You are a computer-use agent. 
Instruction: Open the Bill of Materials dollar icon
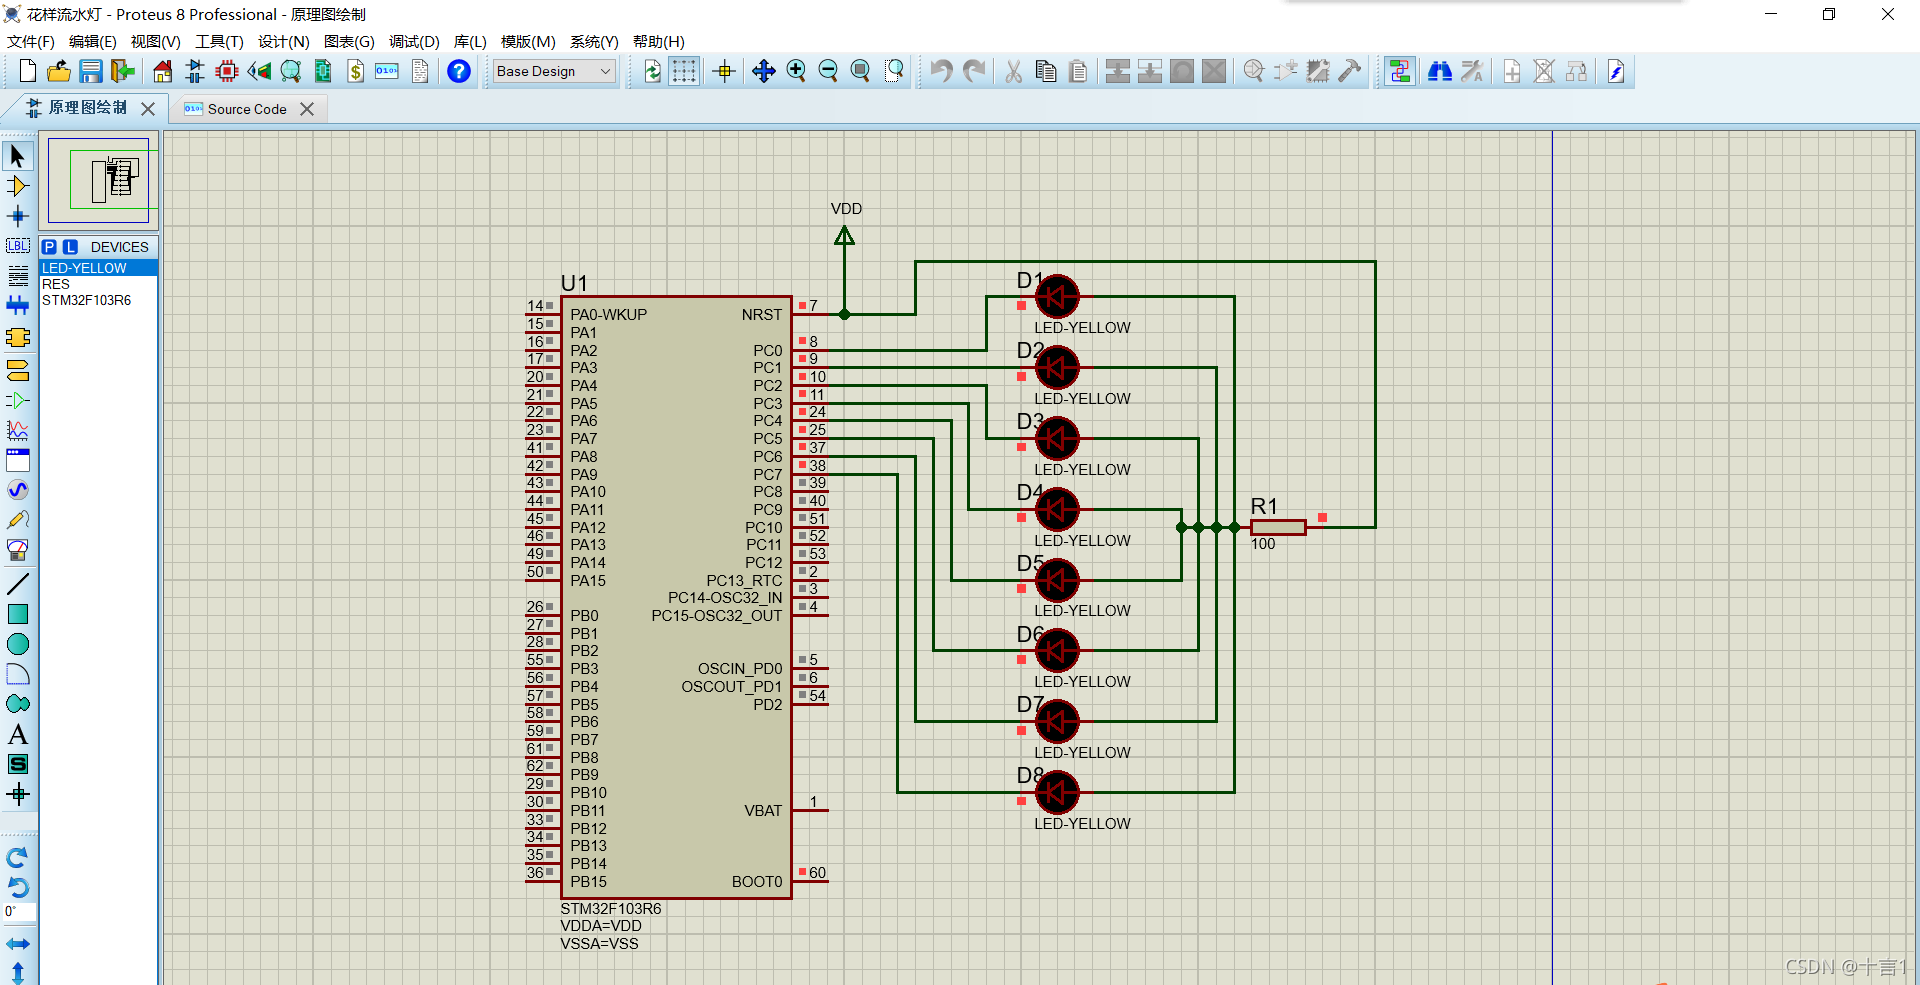[x=355, y=71]
